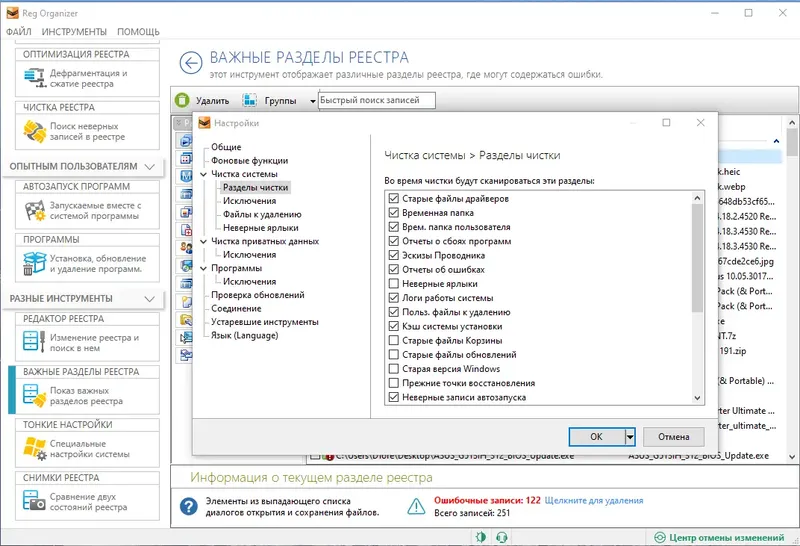
Task: Click the headset support icon in status bar
Action: [x=502, y=537]
